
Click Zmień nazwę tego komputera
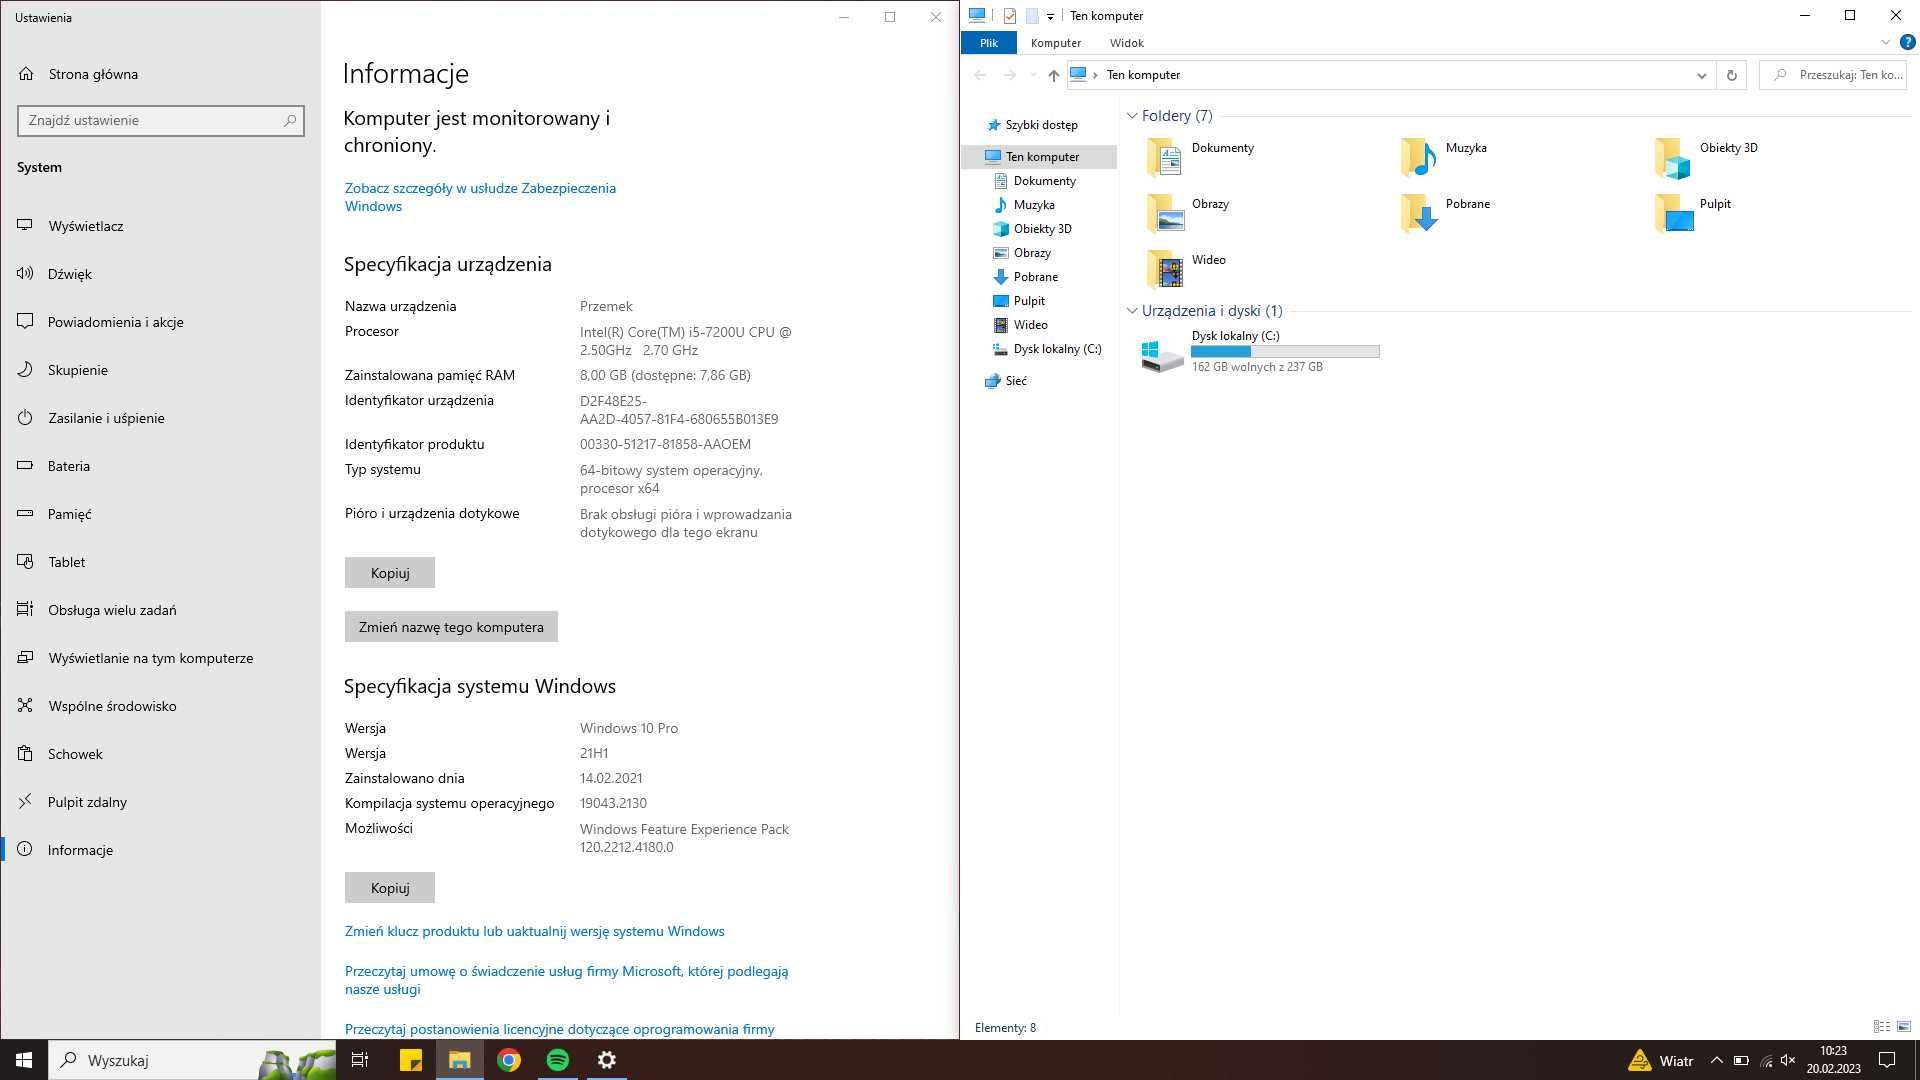click(451, 627)
